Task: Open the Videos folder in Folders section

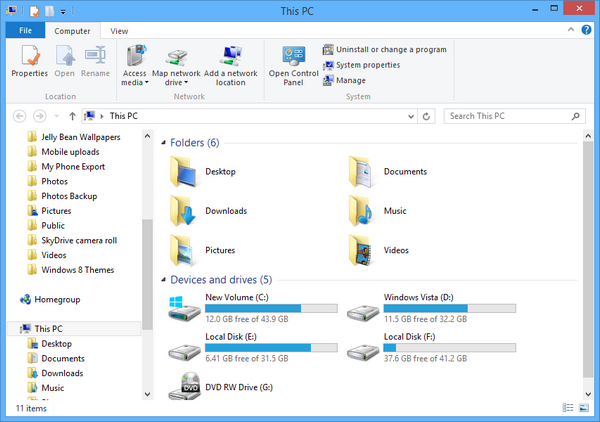Action: (379, 250)
